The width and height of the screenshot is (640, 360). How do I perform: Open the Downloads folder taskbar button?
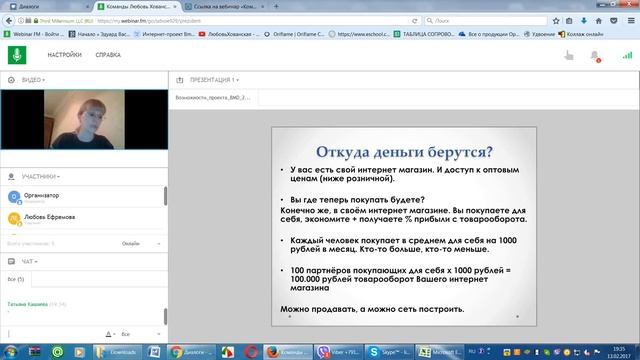tap(117, 352)
